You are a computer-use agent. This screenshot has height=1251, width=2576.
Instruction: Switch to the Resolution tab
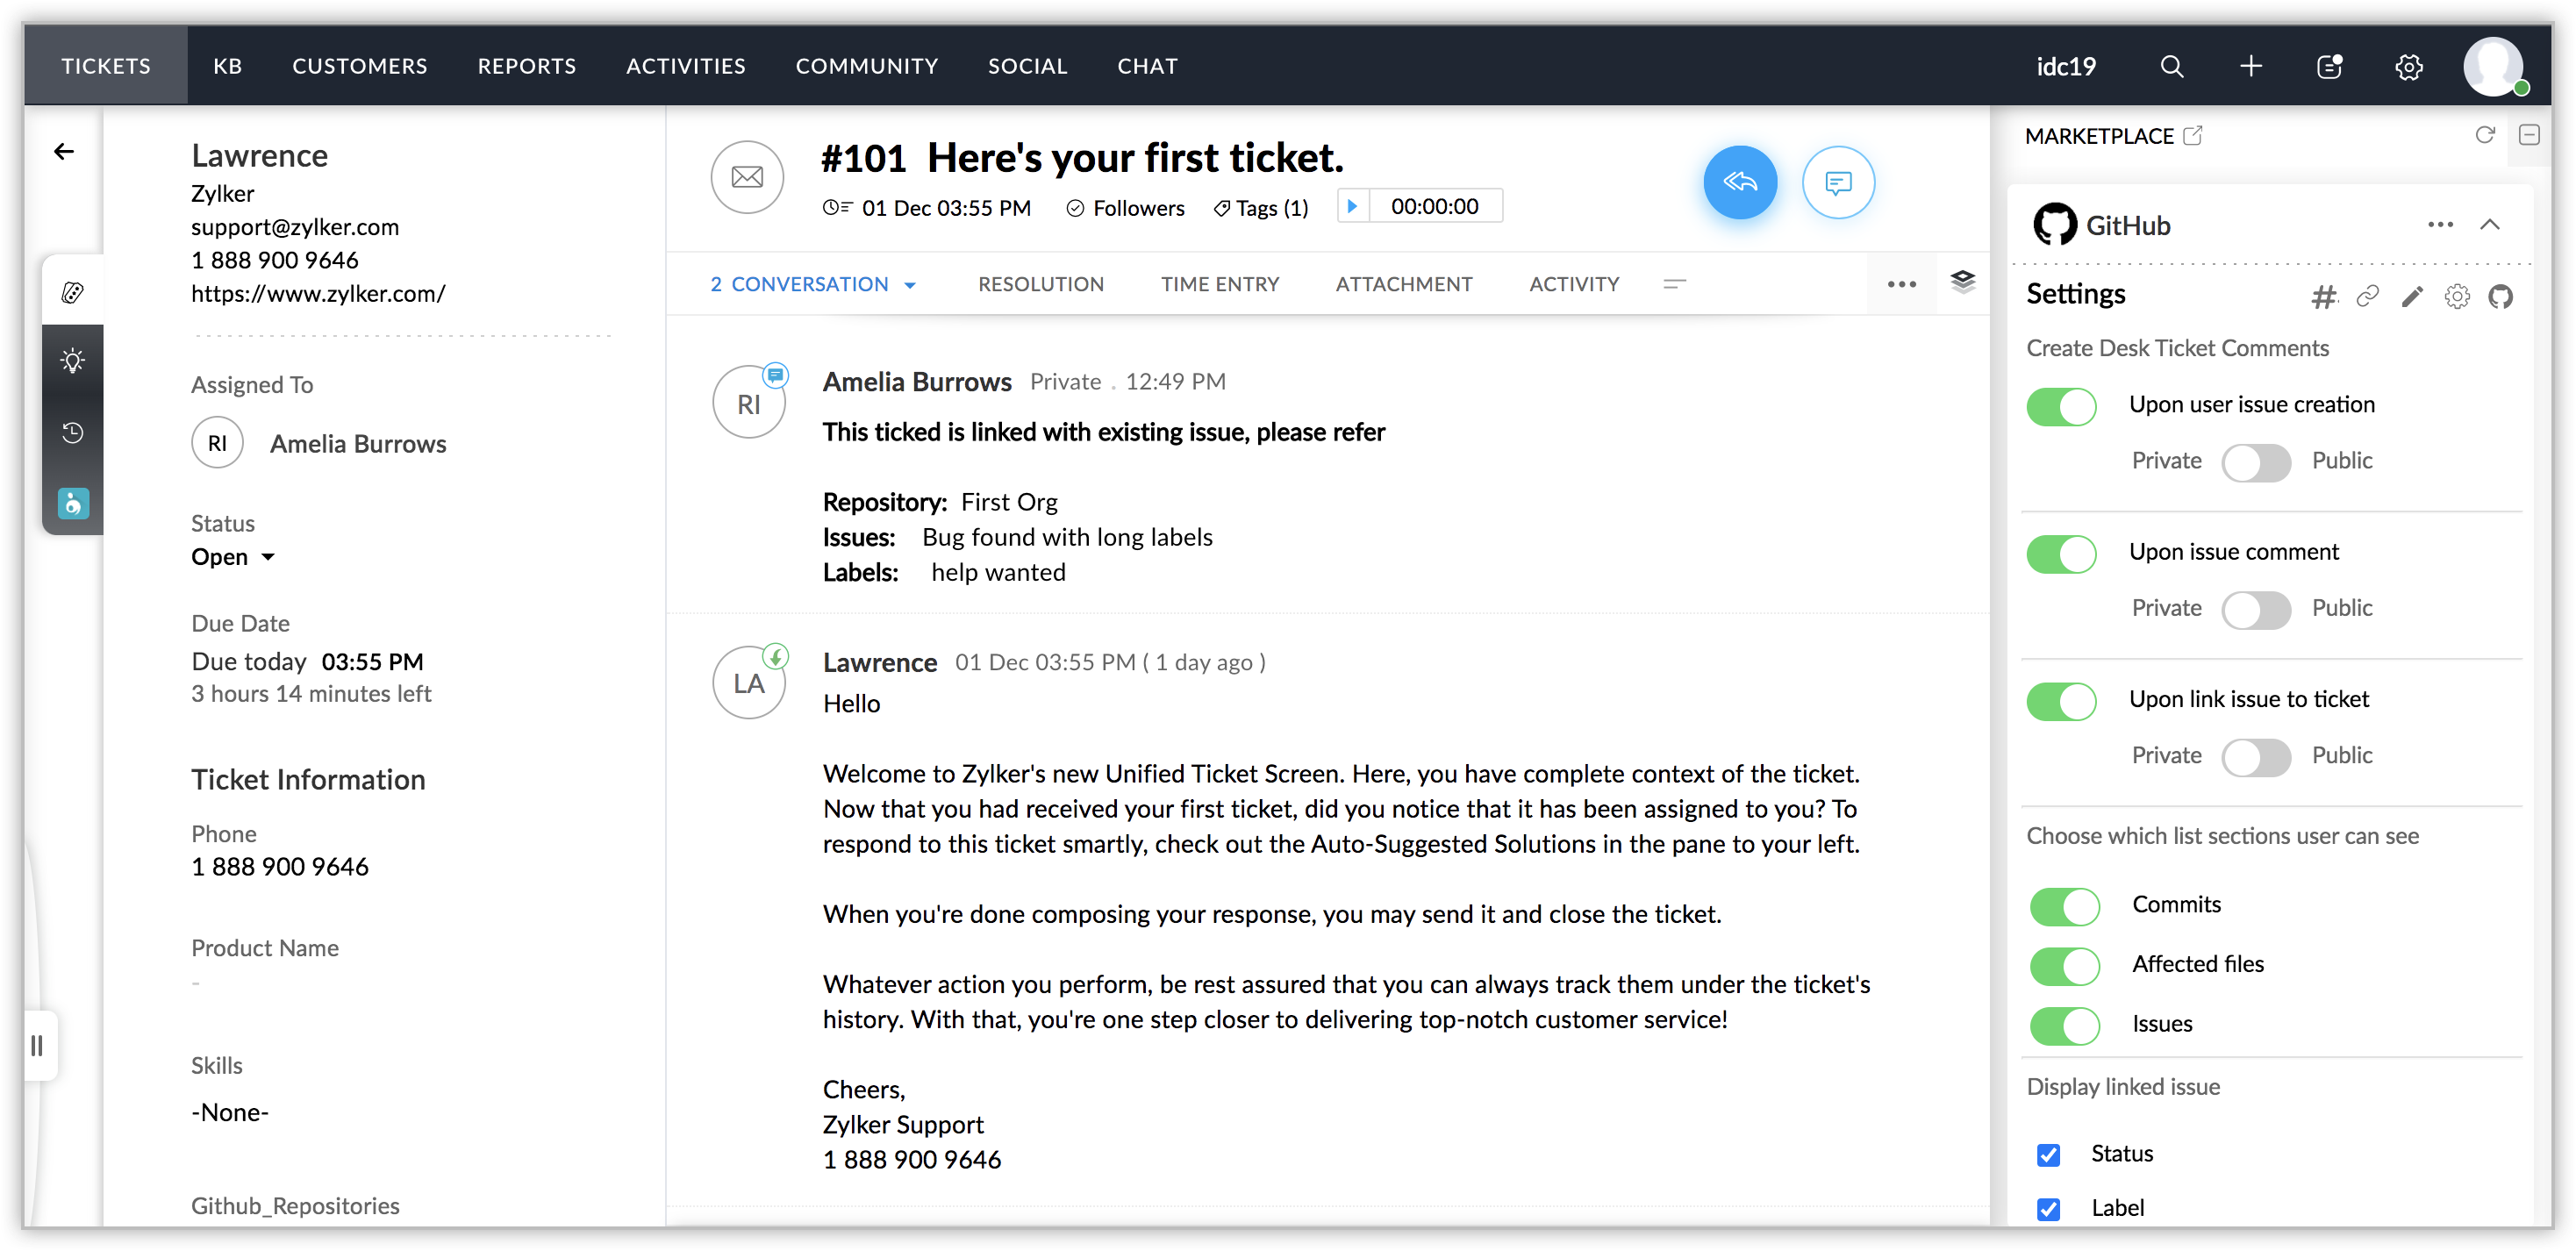pyautogui.click(x=1040, y=284)
